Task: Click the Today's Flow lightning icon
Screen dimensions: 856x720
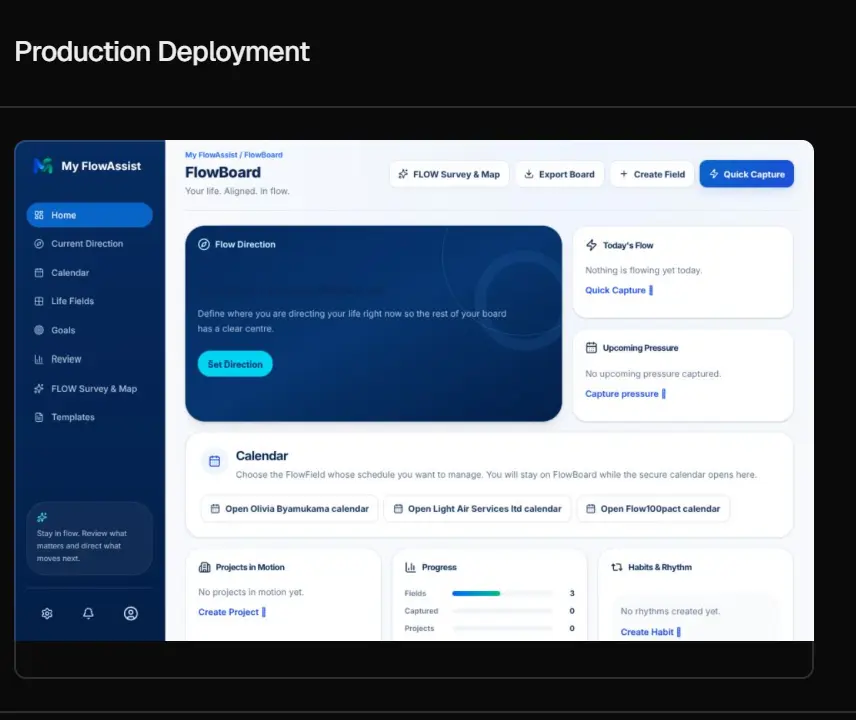Action: click(591, 245)
